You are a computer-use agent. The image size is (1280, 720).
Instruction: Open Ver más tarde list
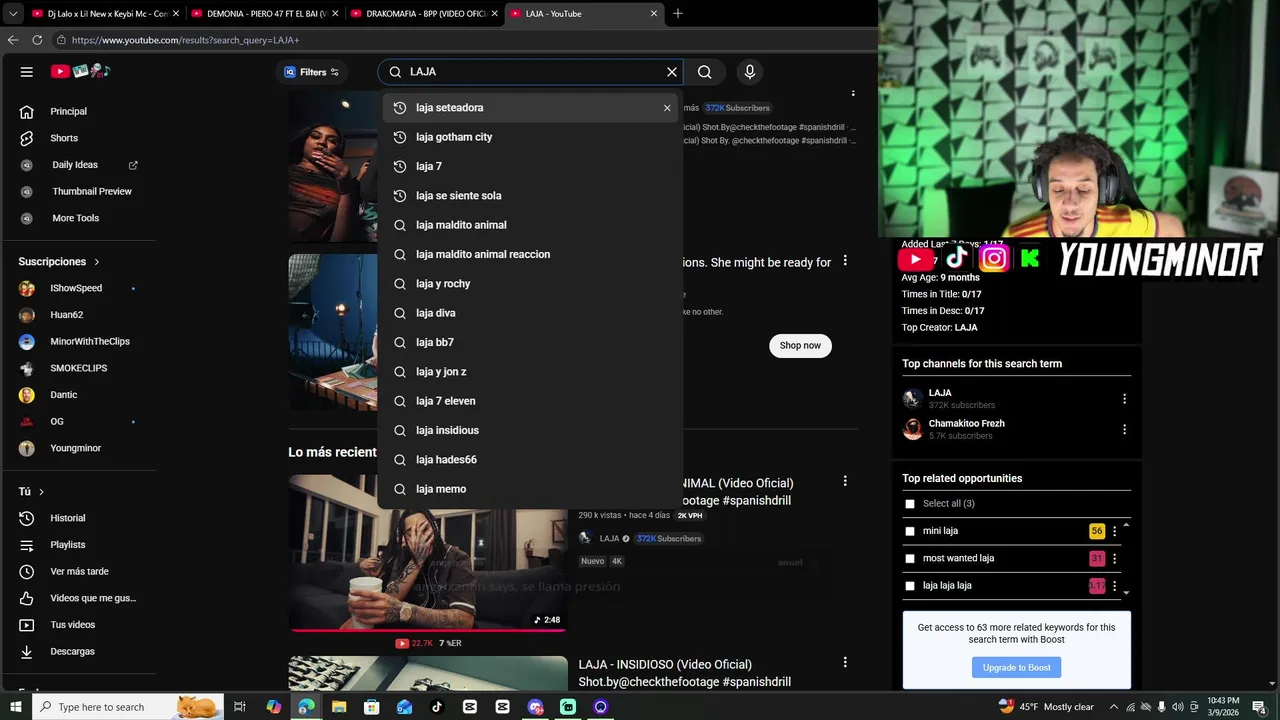click(x=79, y=571)
